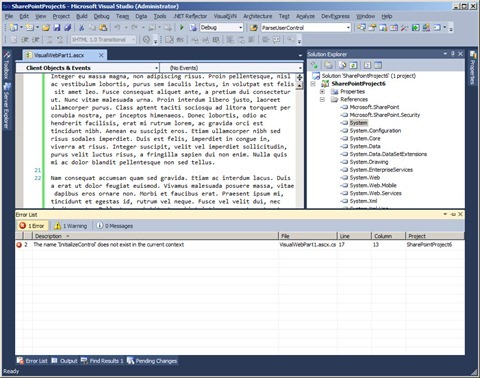Click View Code icon in Solution Explorer
Screen dimensions: 480x378
coord(367,65)
